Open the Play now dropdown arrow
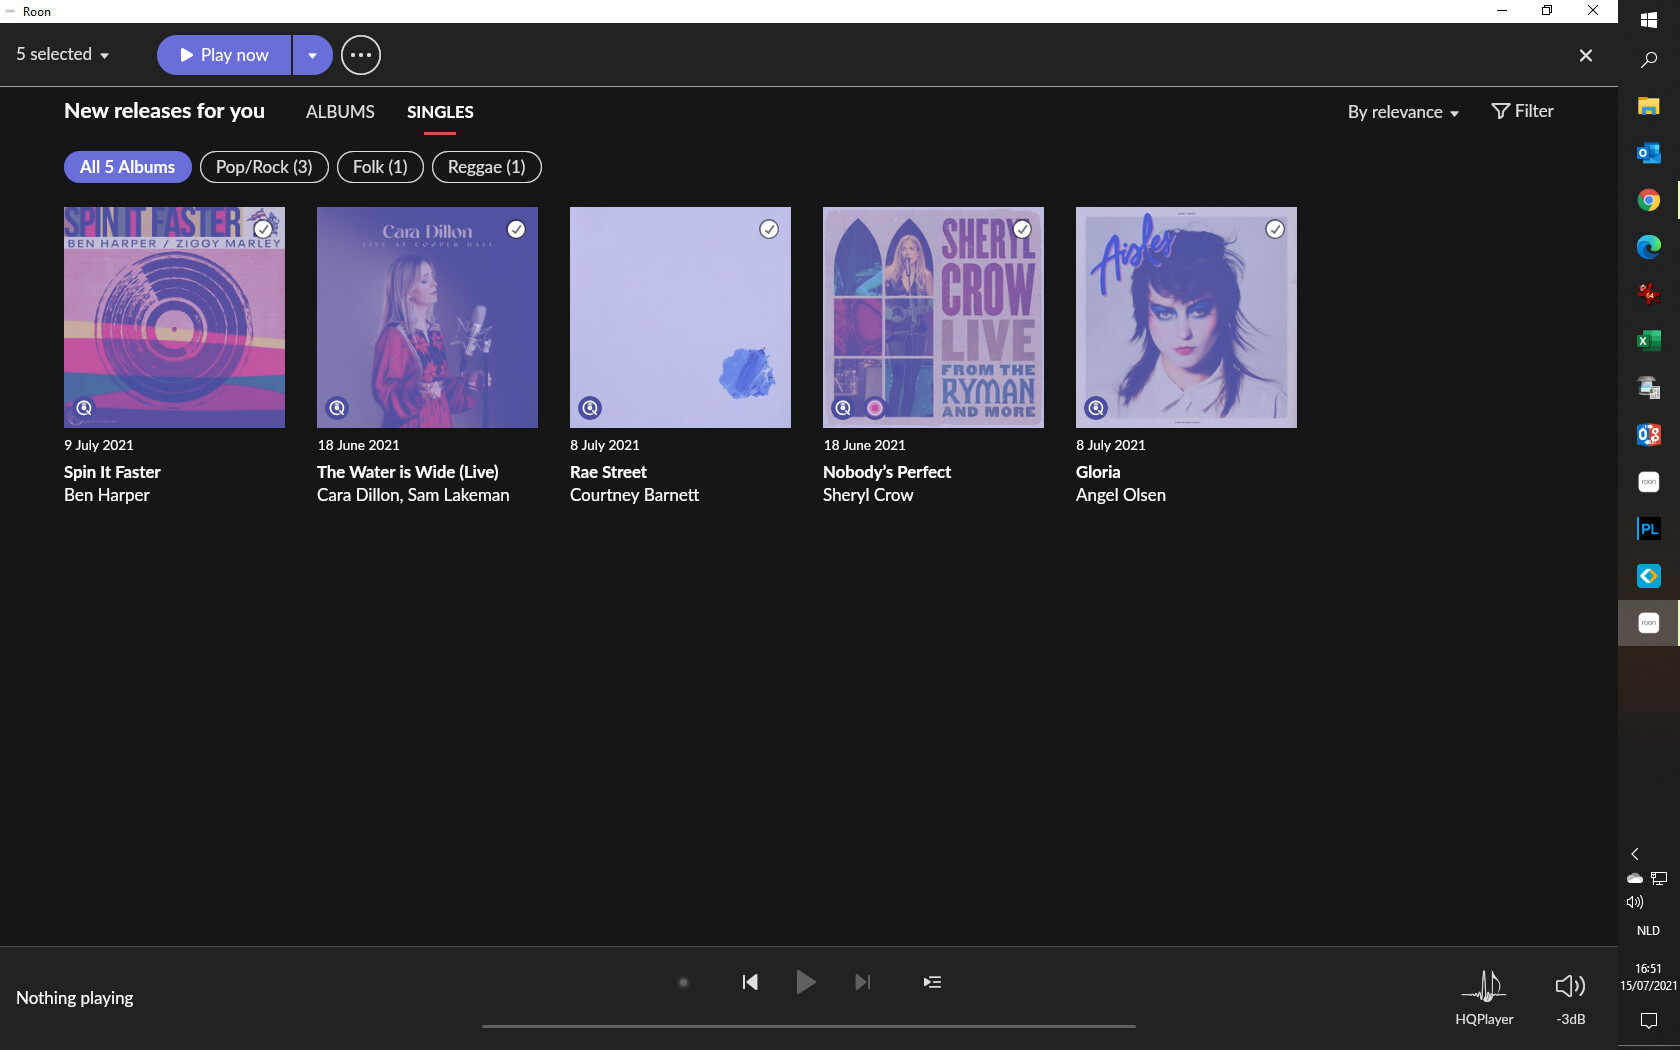This screenshot has height=1050, width=1680. [x=313, y=55]
